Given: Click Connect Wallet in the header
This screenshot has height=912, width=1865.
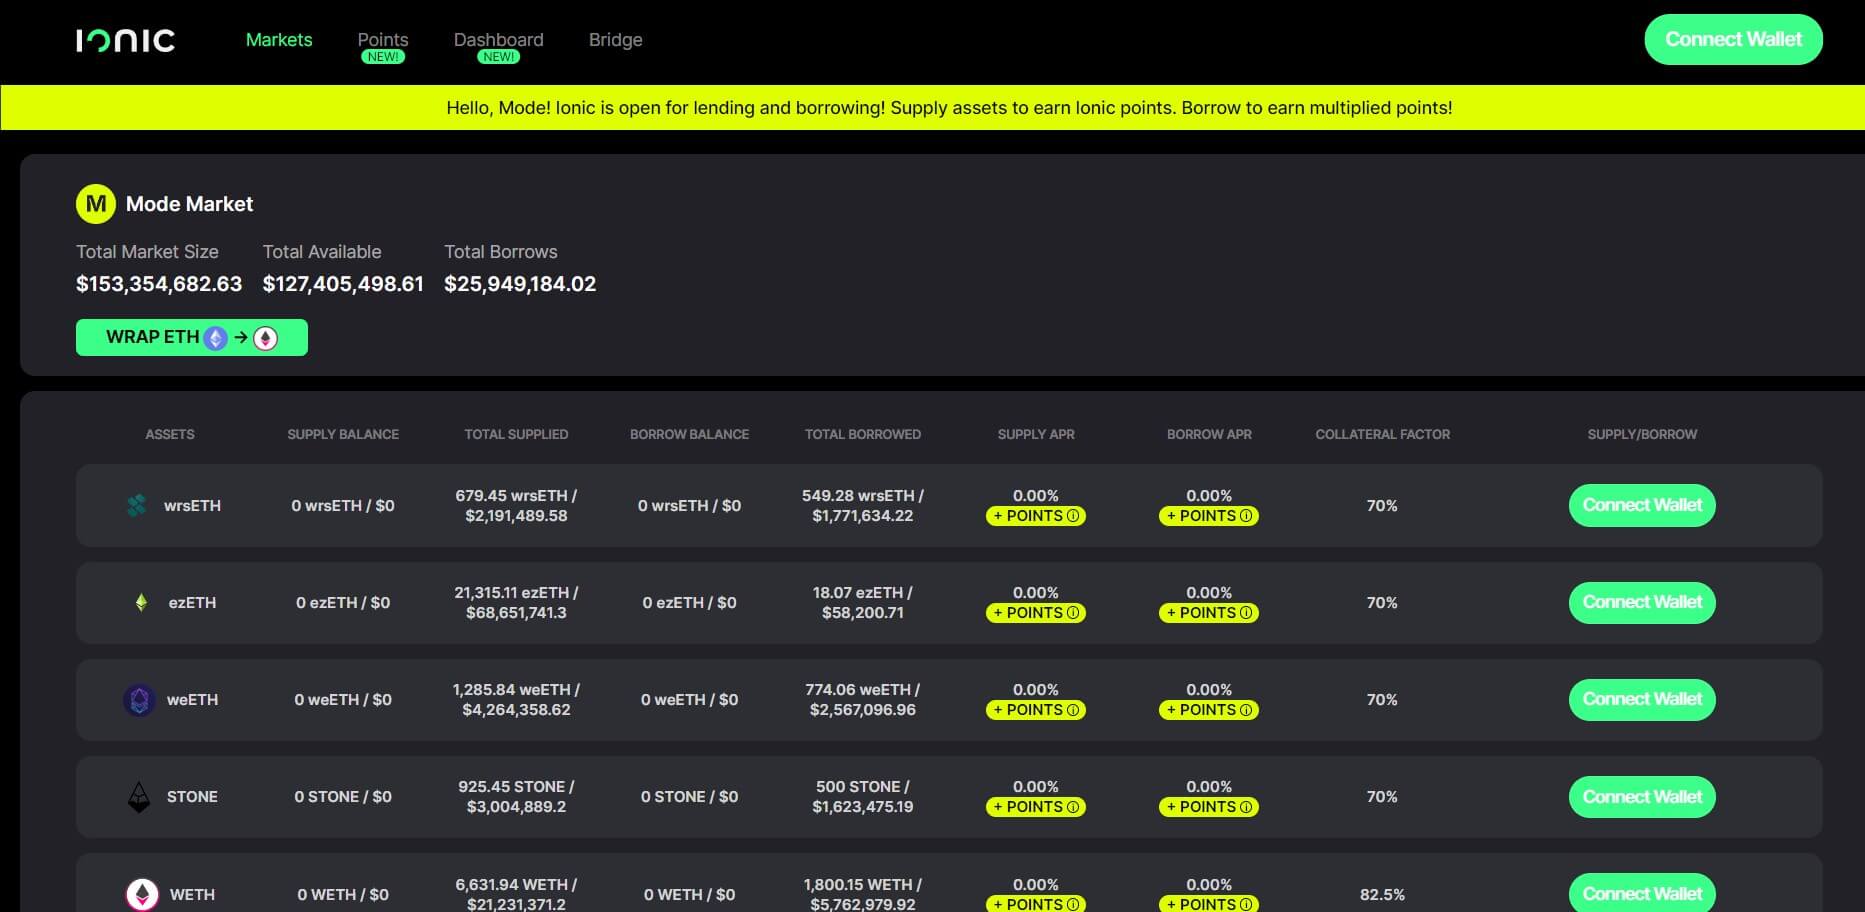Looking at the screenshot, I should coord(1733,40).
